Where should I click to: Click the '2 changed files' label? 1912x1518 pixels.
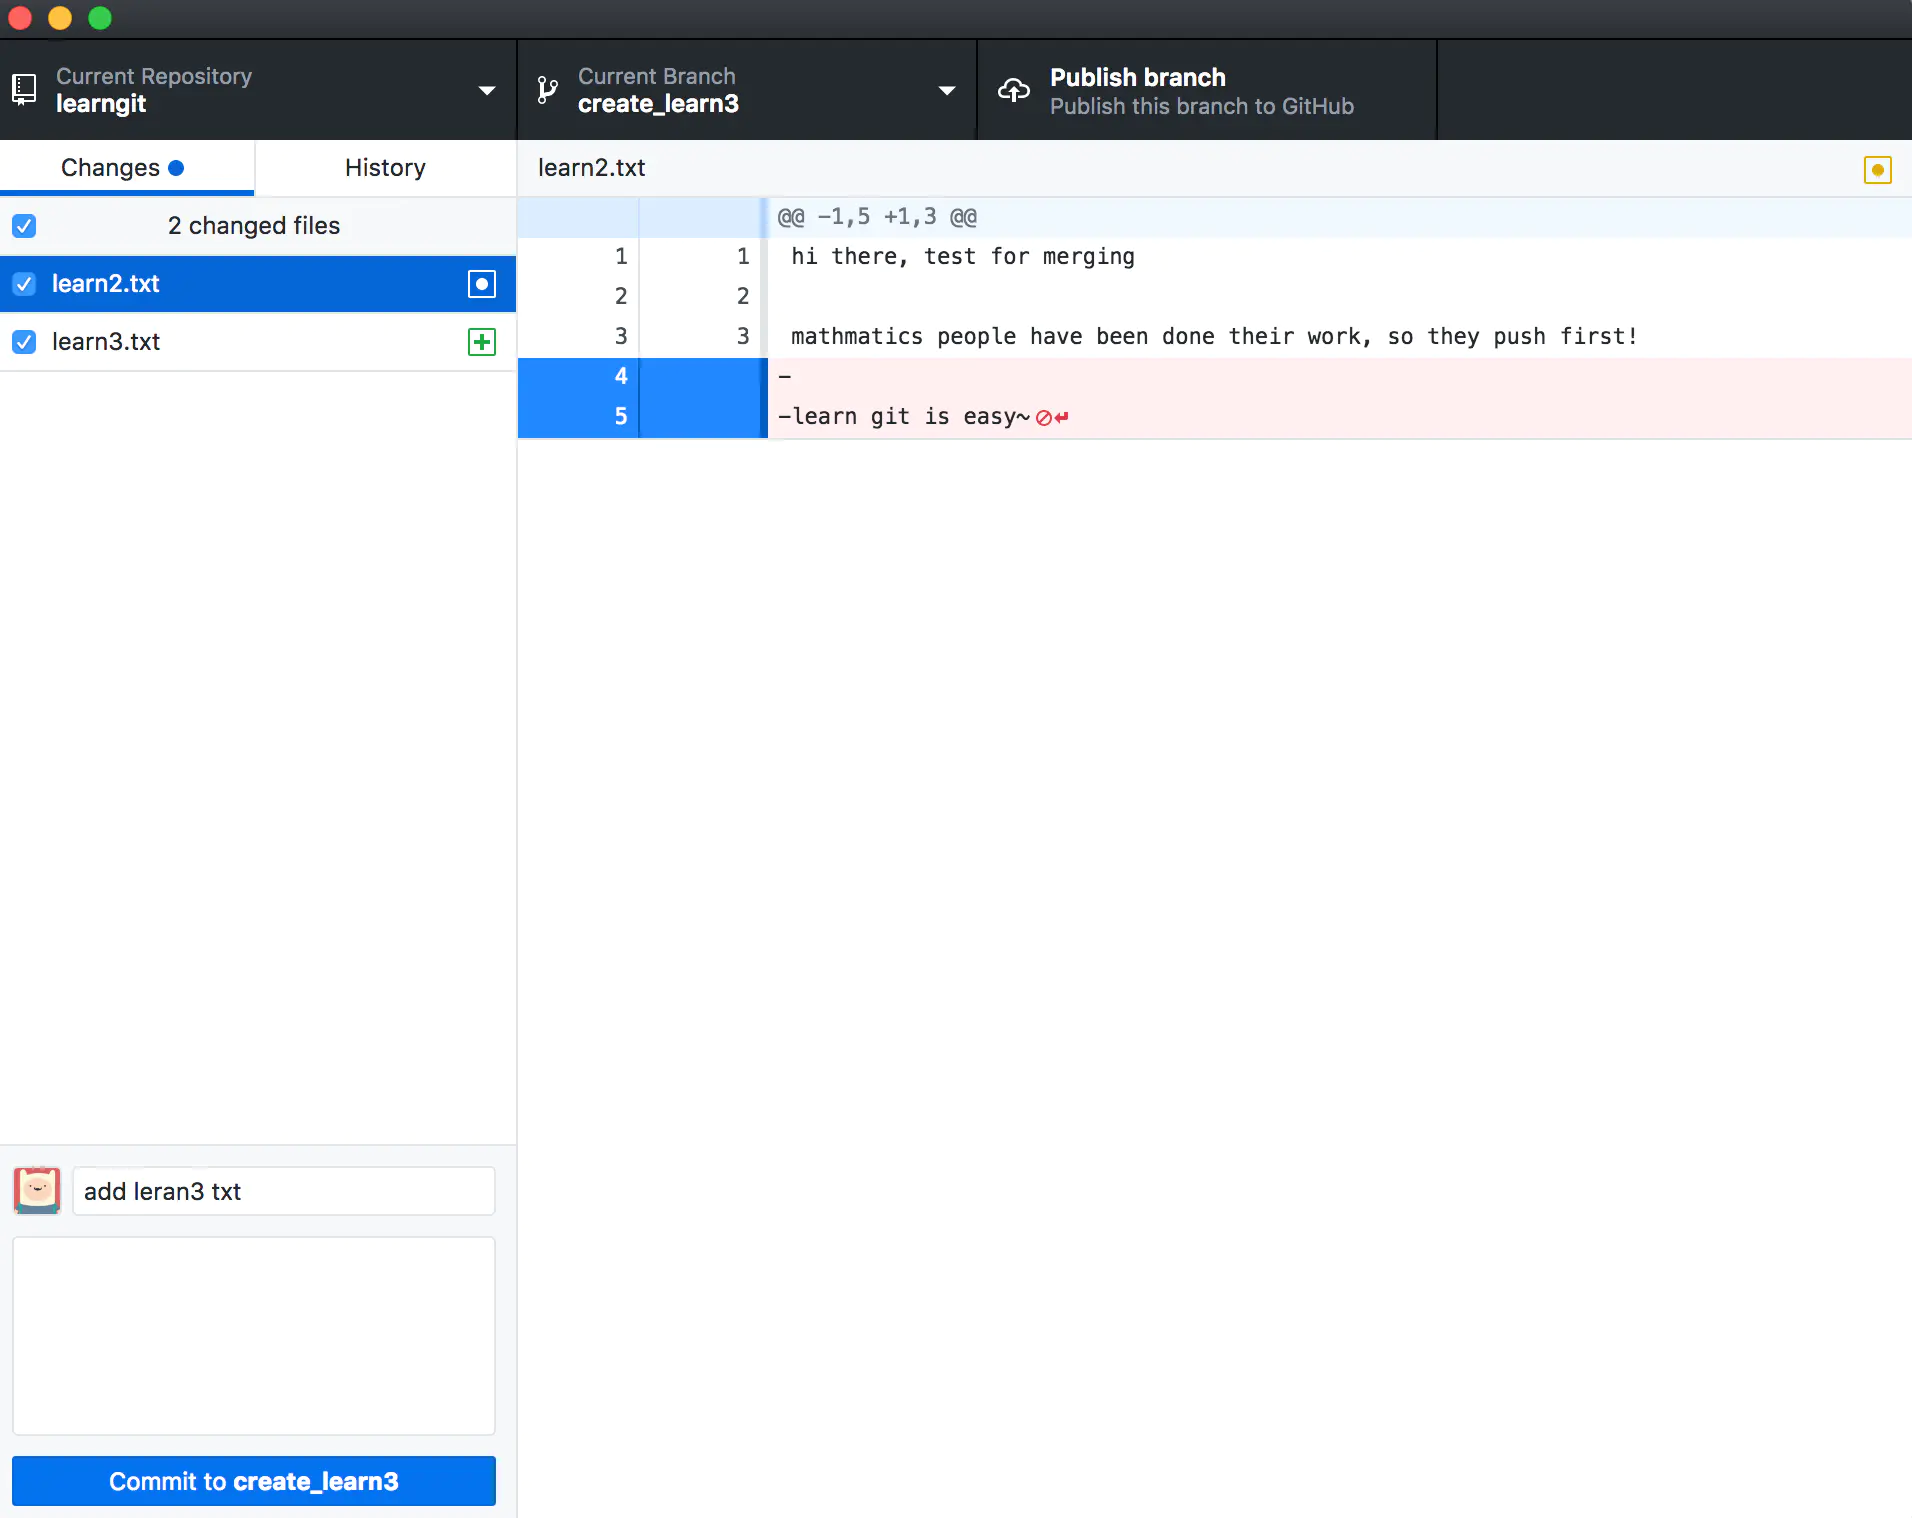pos(254,226)
